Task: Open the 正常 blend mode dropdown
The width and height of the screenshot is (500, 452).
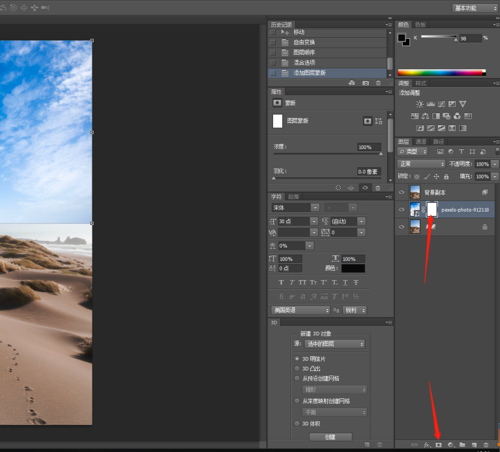Action: pos(421,164)
